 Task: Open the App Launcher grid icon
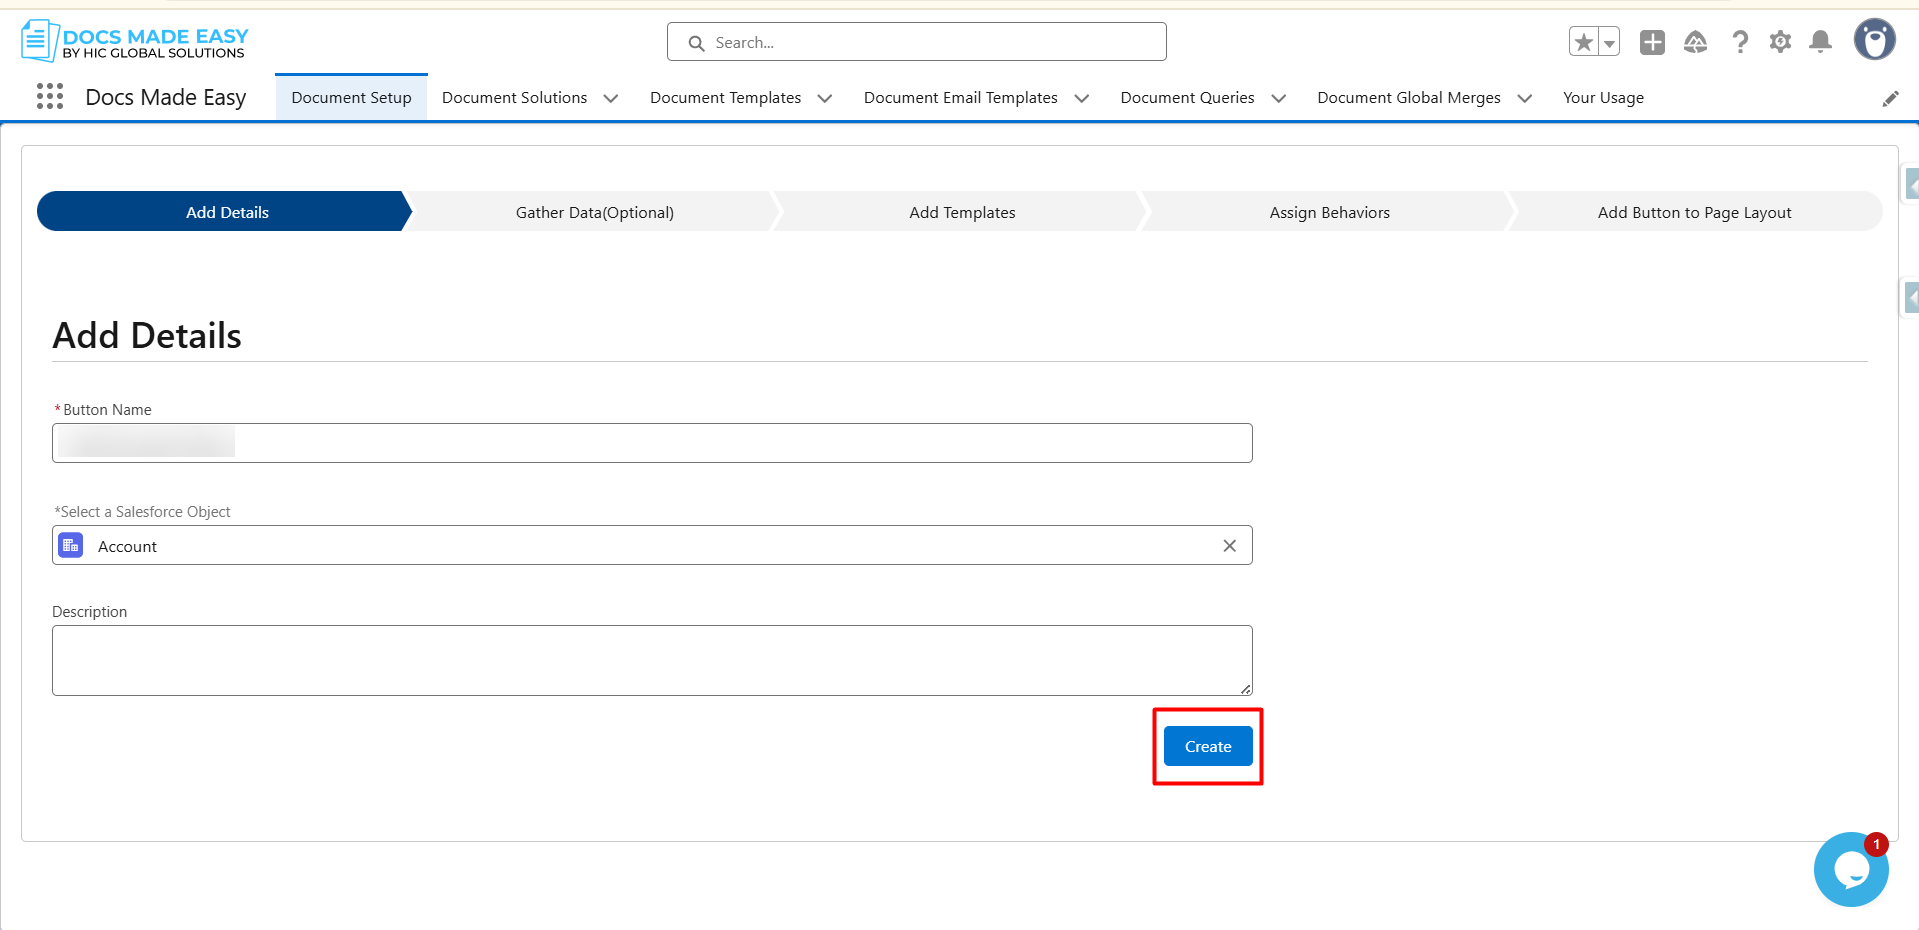pyautogui.click(x=50, y=97)
